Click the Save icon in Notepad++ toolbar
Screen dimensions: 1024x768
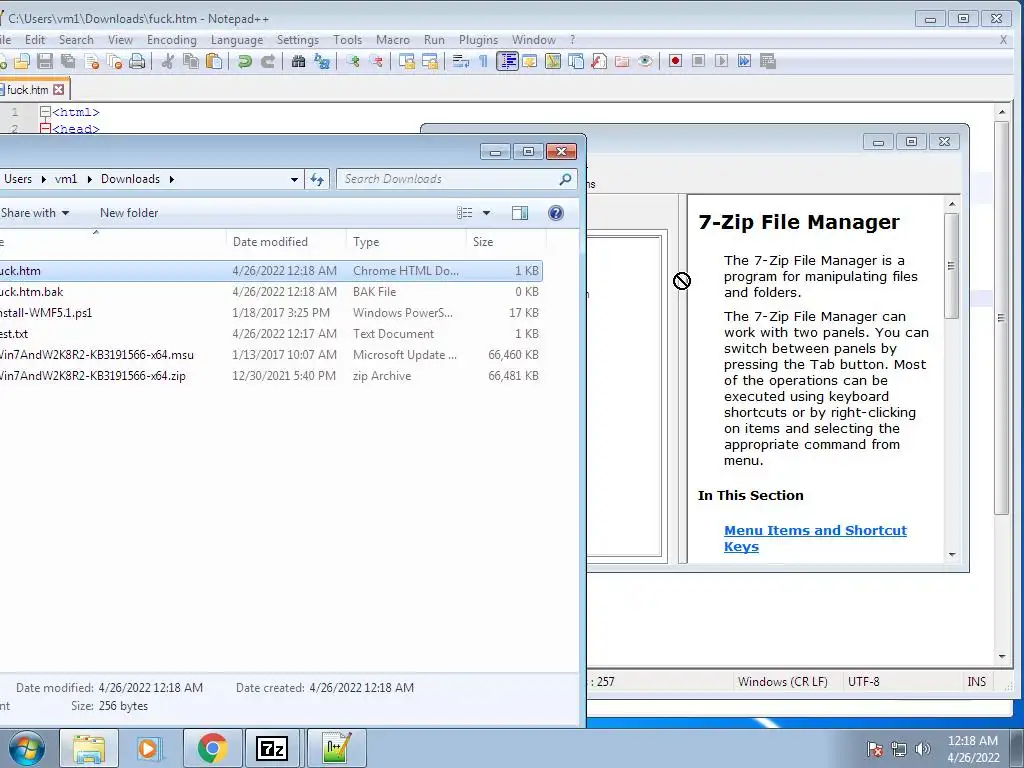[45, 61]
